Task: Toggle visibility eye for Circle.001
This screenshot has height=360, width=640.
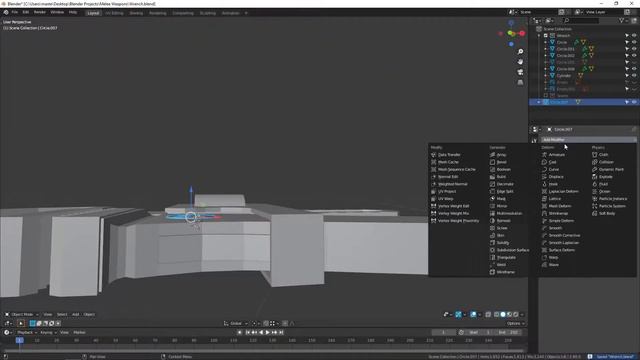Action: click(x=634, y=49)
